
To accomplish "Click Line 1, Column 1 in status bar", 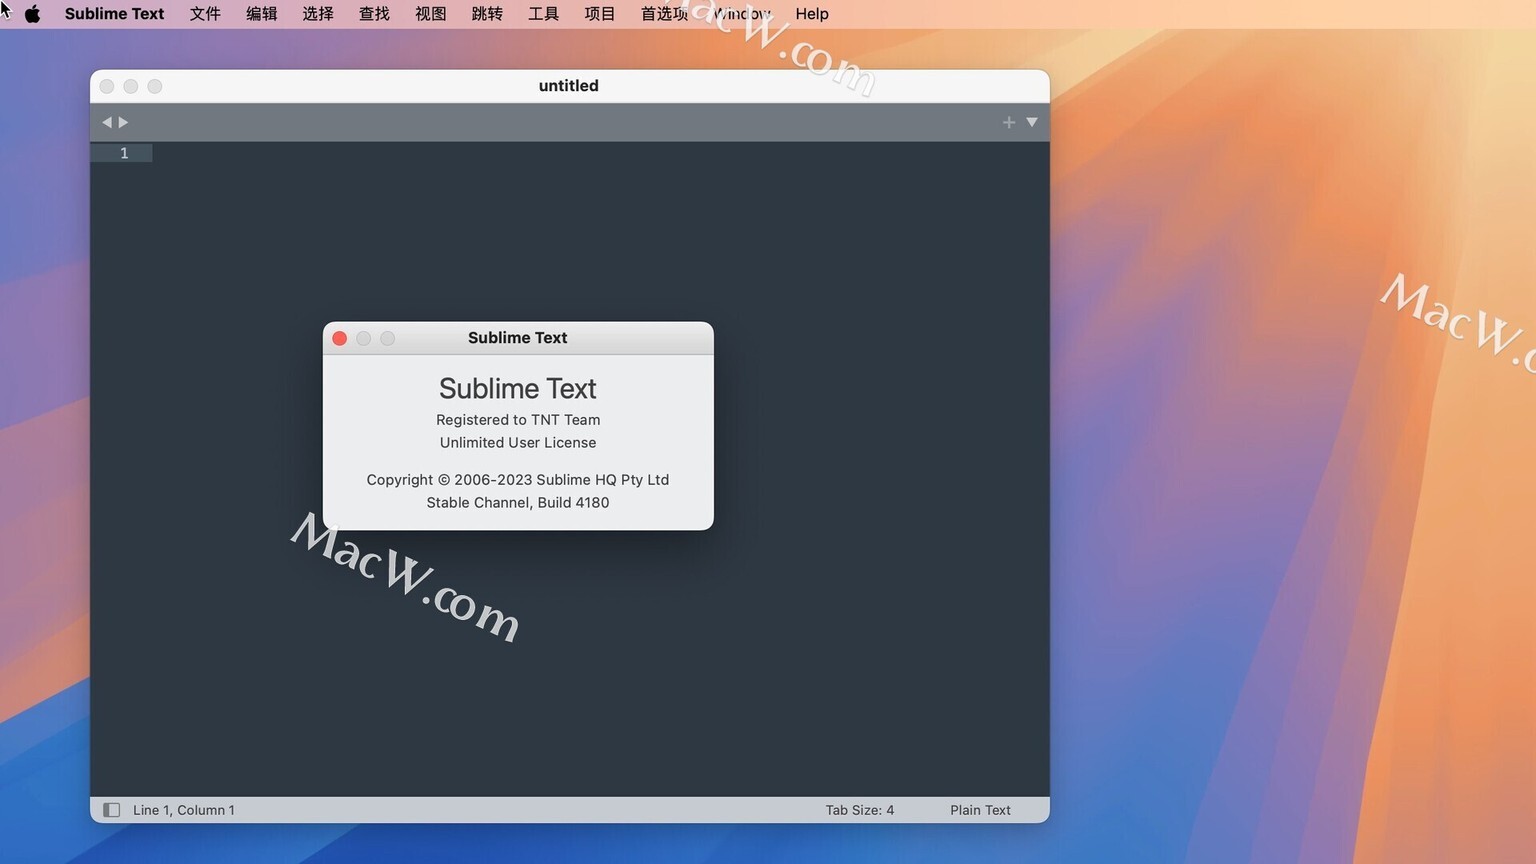I will click(x=184, y=810).
